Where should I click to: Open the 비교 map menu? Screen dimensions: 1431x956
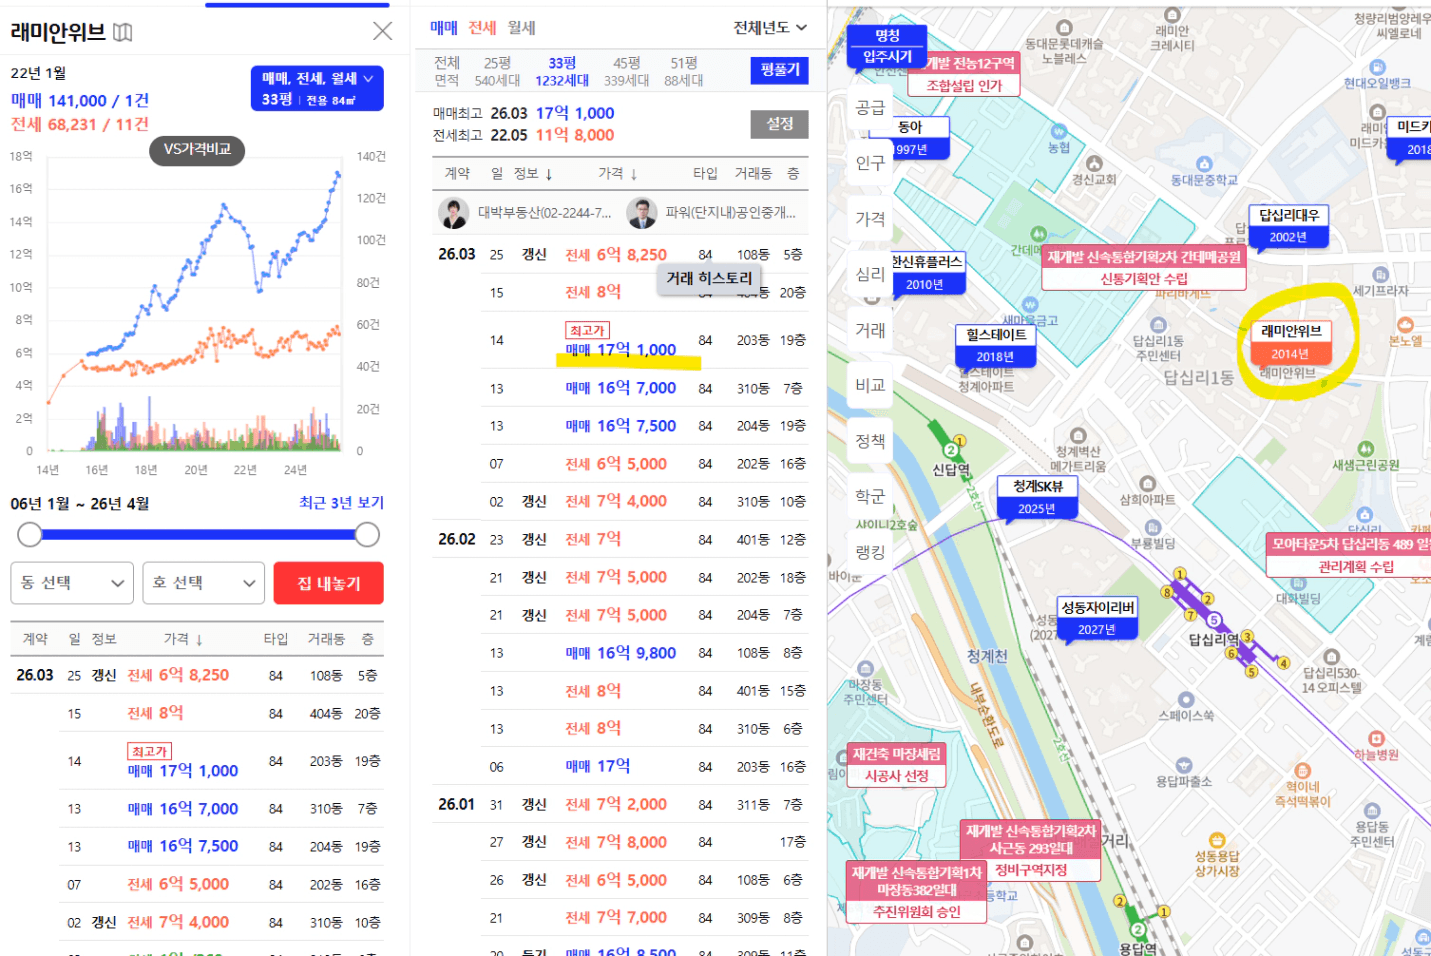[870, 385]
